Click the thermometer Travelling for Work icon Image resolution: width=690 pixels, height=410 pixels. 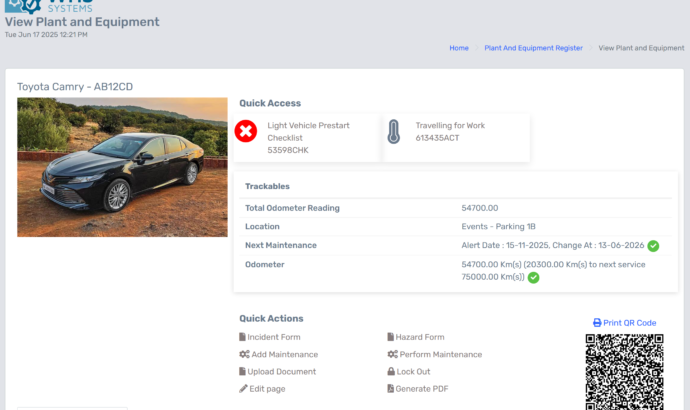[394, 132]
